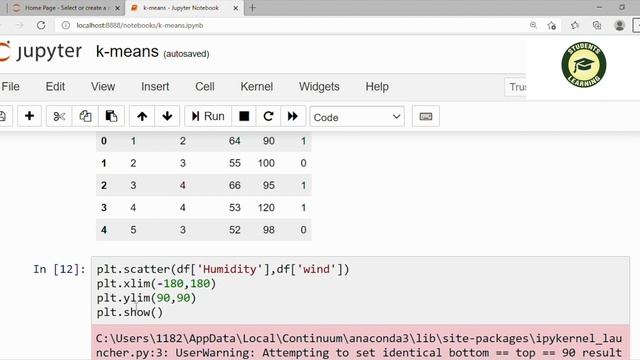
Task: Restart kernel and run all cells icon
Action: [x=293, y=116]
